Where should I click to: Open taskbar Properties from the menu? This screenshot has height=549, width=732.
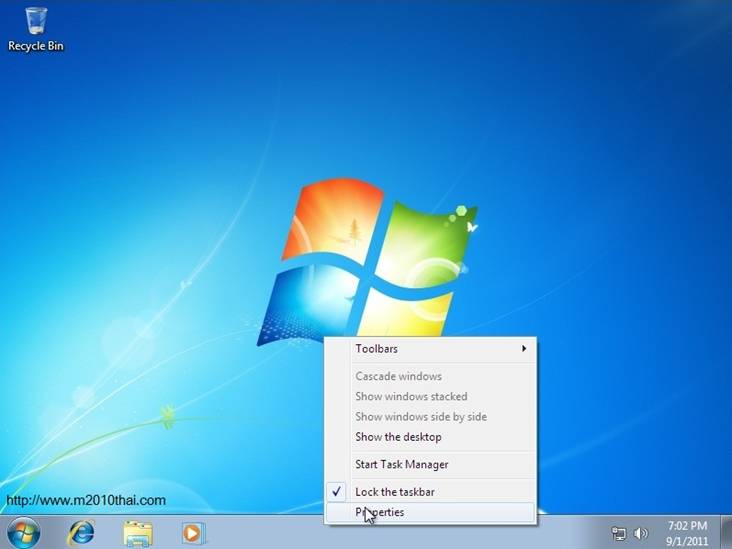pyautogui.click(x=430, y=512)
